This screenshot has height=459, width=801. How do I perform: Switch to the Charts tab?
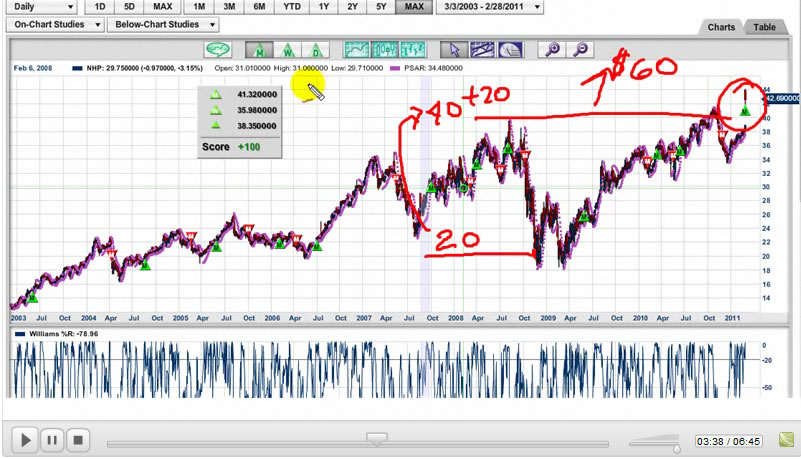[721, 27]
